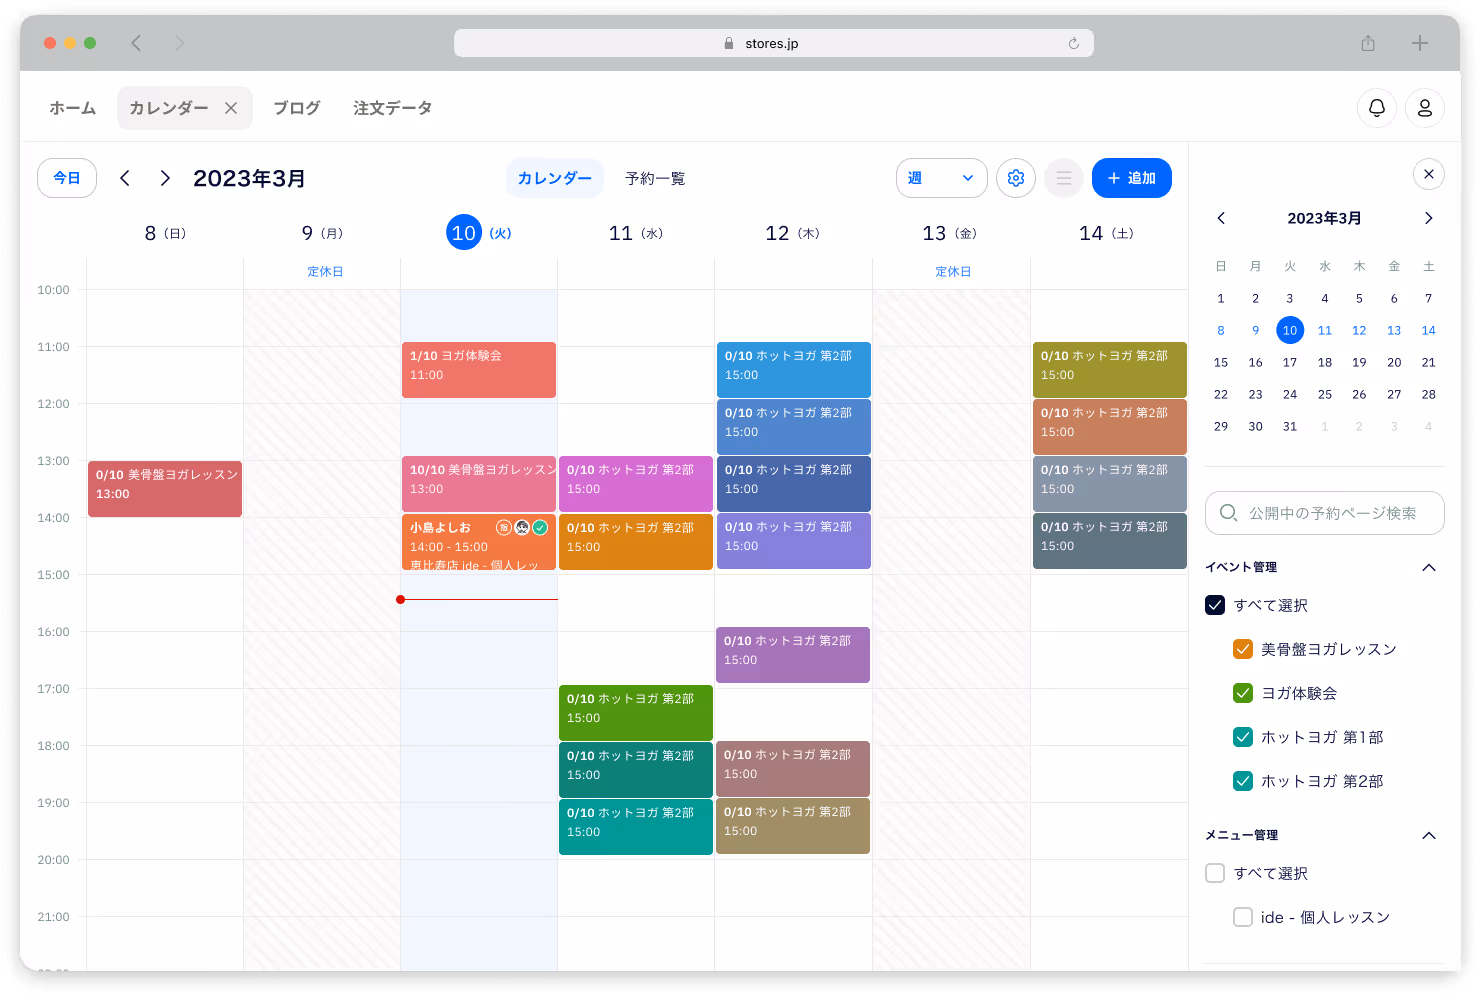
Task: Click the list menu icon beside the gear
Action: [x=1064, y=178]
